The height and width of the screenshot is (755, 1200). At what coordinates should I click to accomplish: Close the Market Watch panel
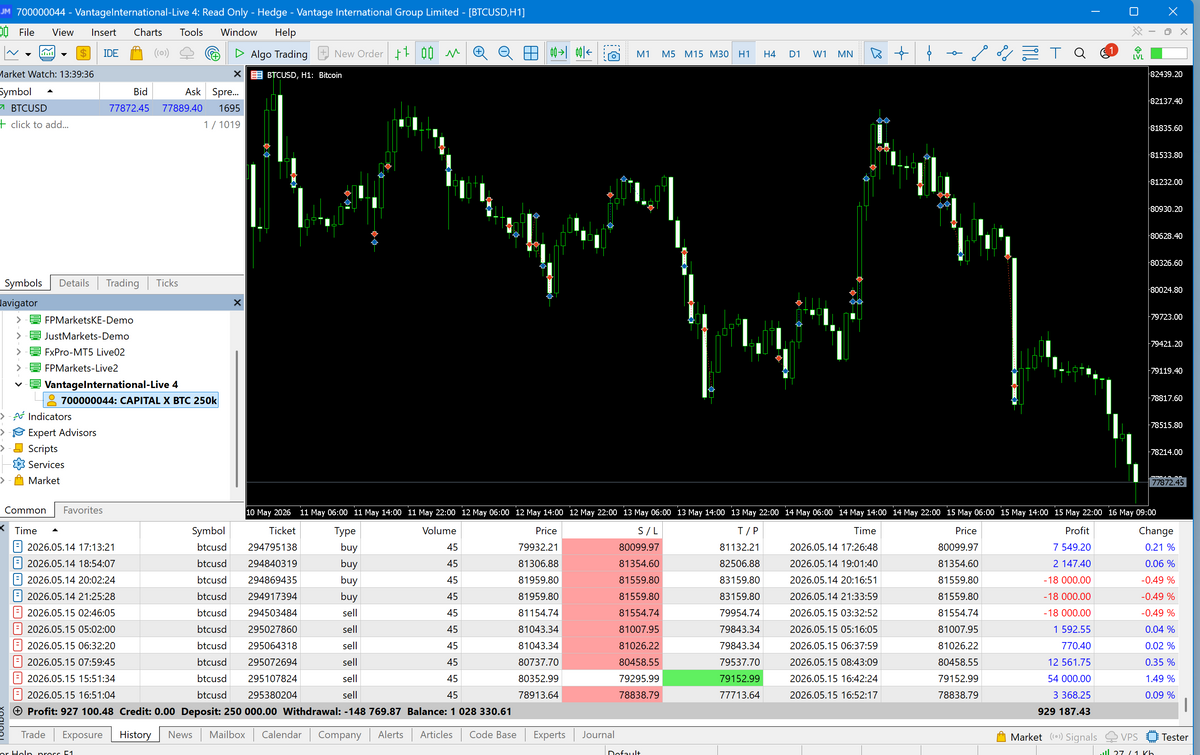(x=237, y=74)
